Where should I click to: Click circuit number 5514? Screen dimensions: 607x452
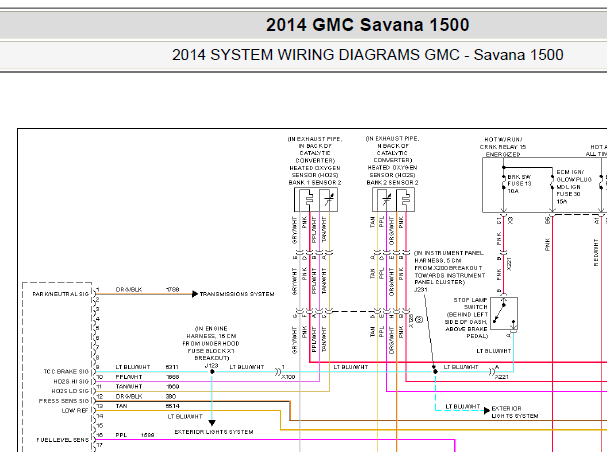pyautogui.click(x=172, y=406)
